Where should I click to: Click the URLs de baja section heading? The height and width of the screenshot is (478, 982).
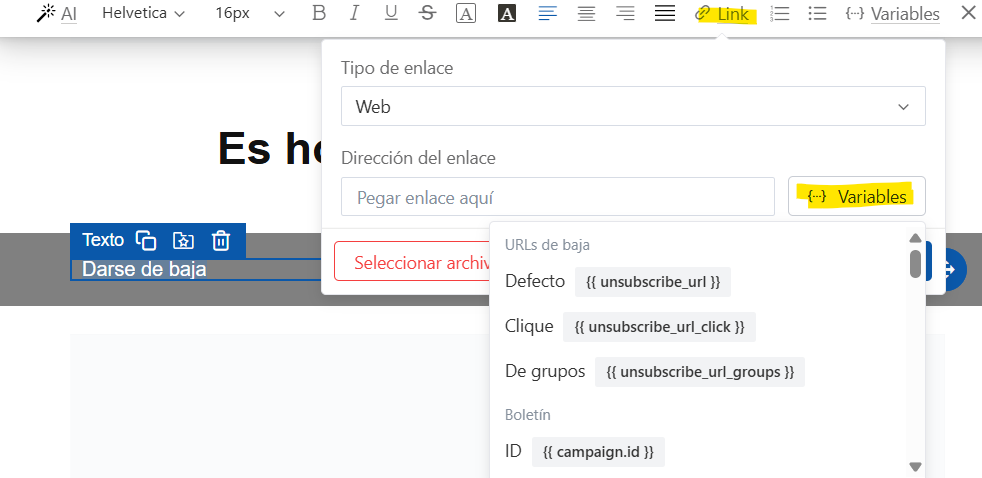coord(547,245)
